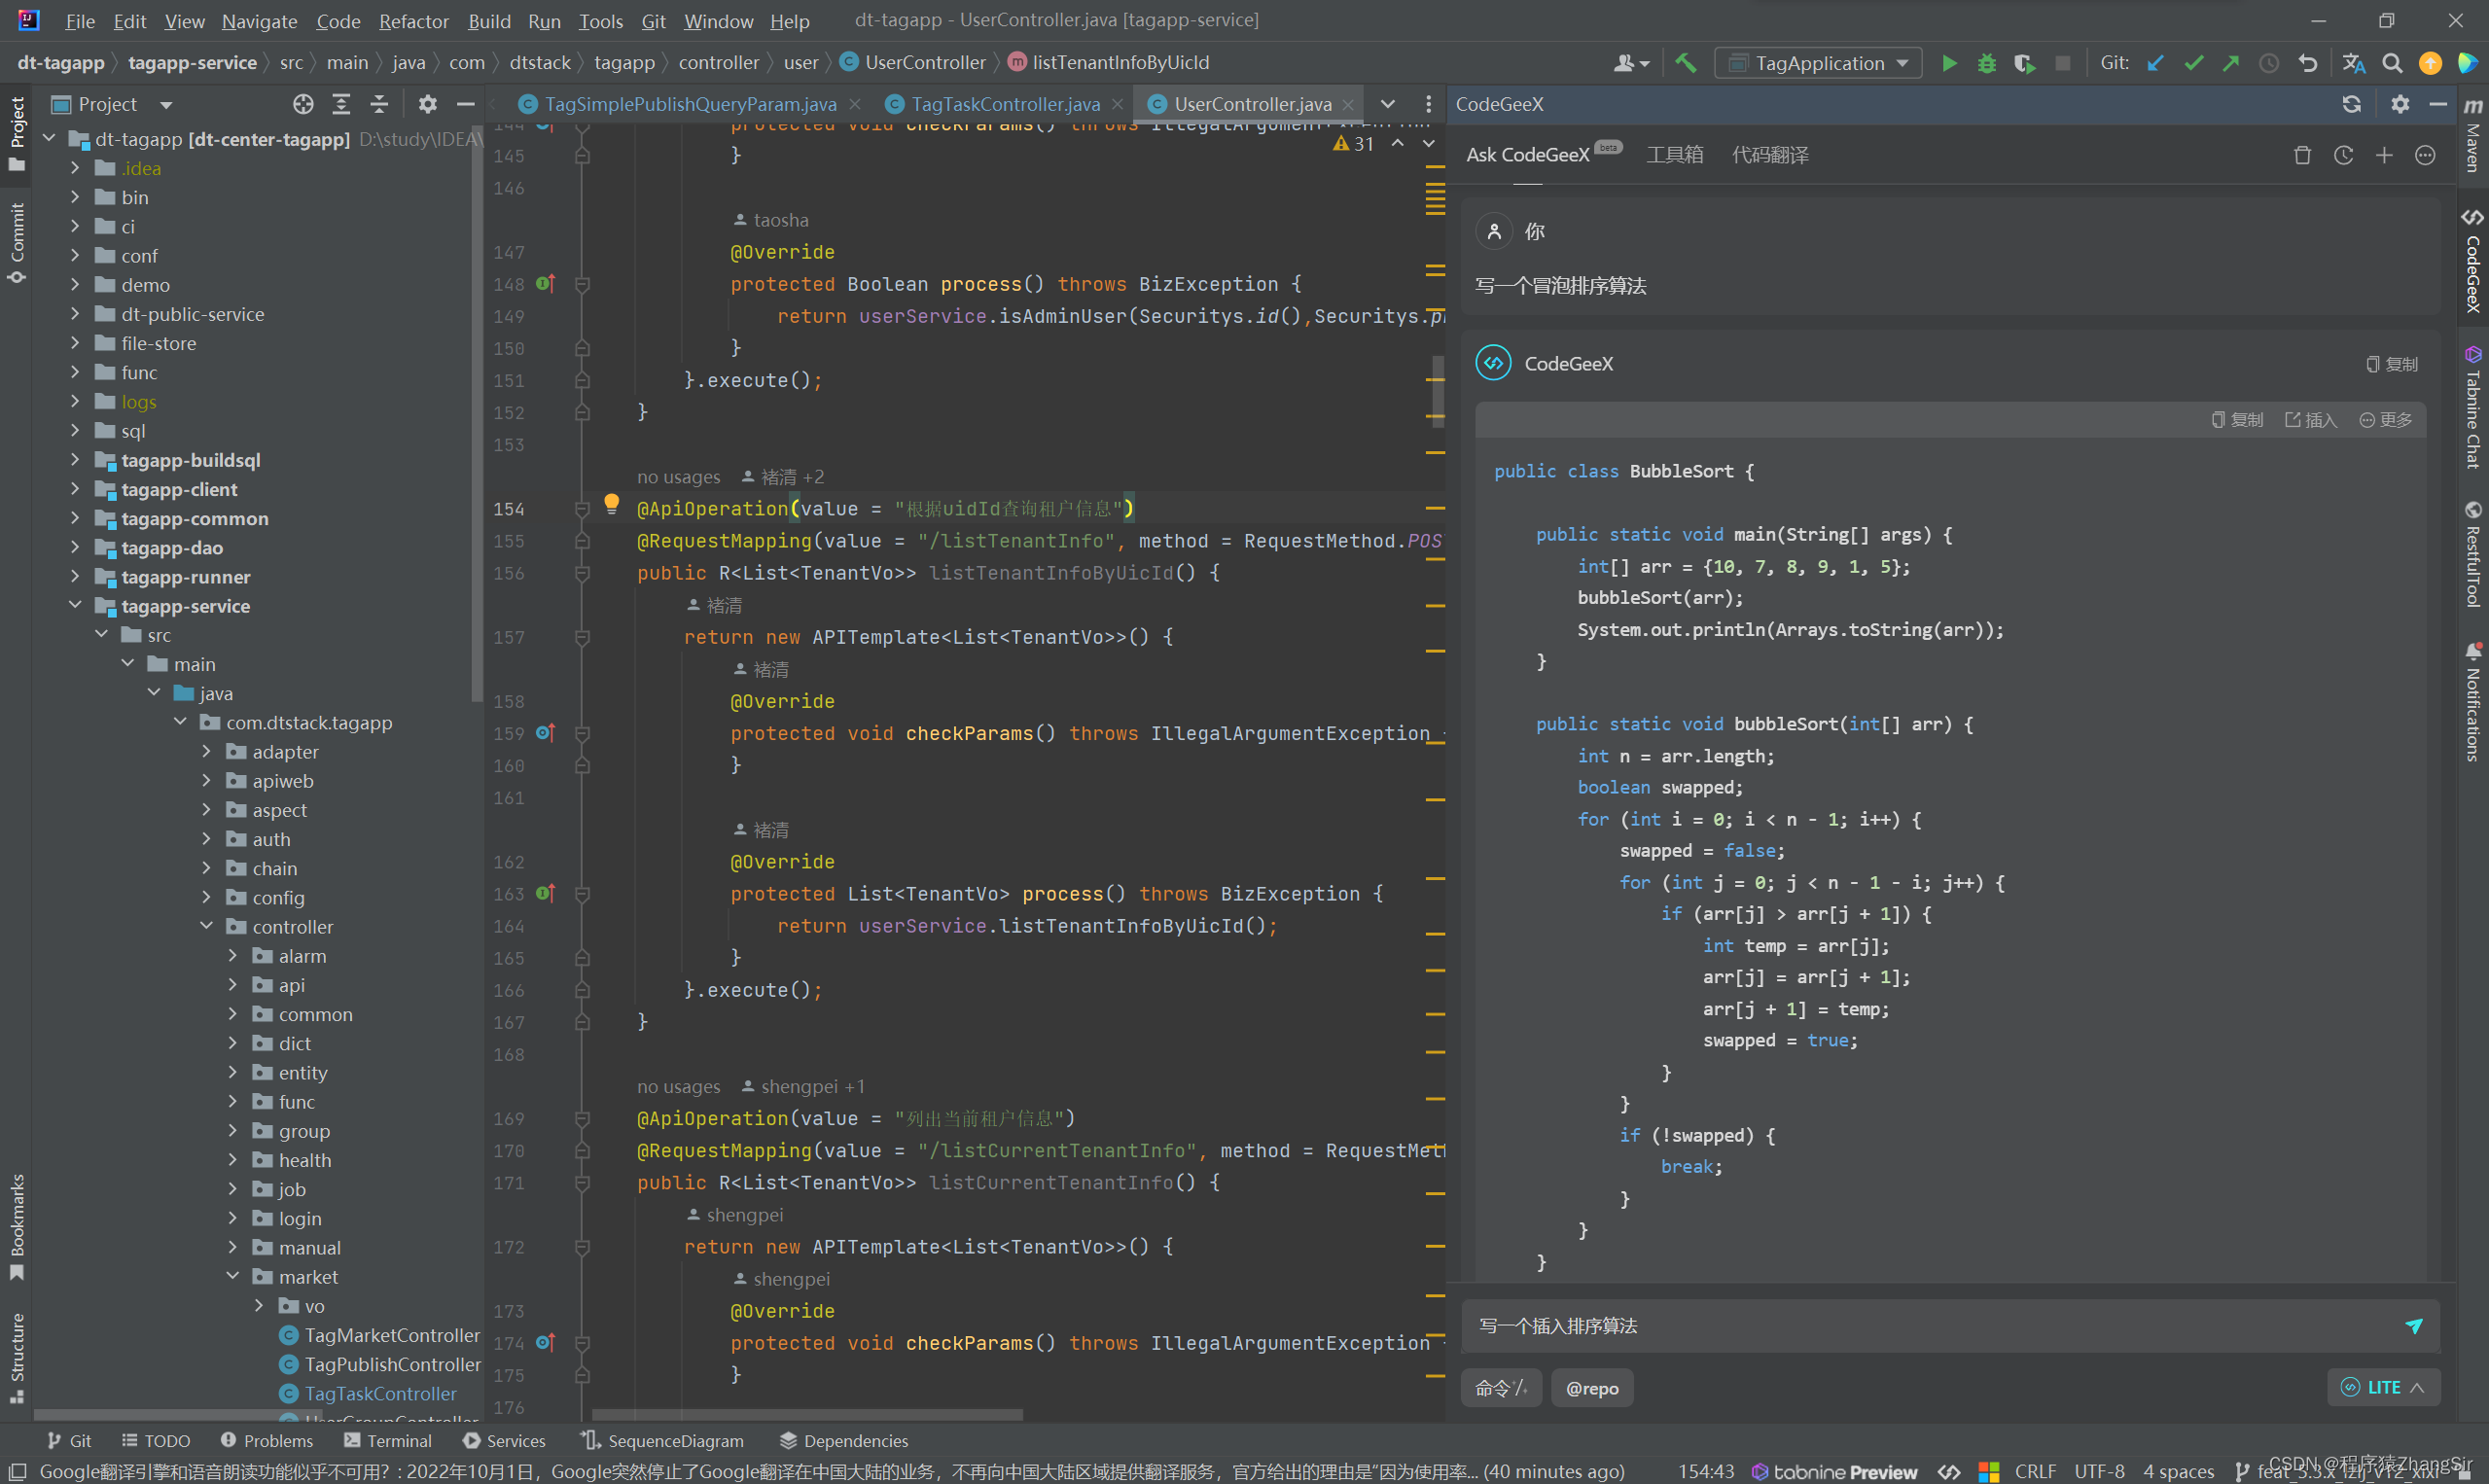This screenshot has width=2489, height=1484.
Task: Build project with the hammer icon
Action: tap(1686, 63)
